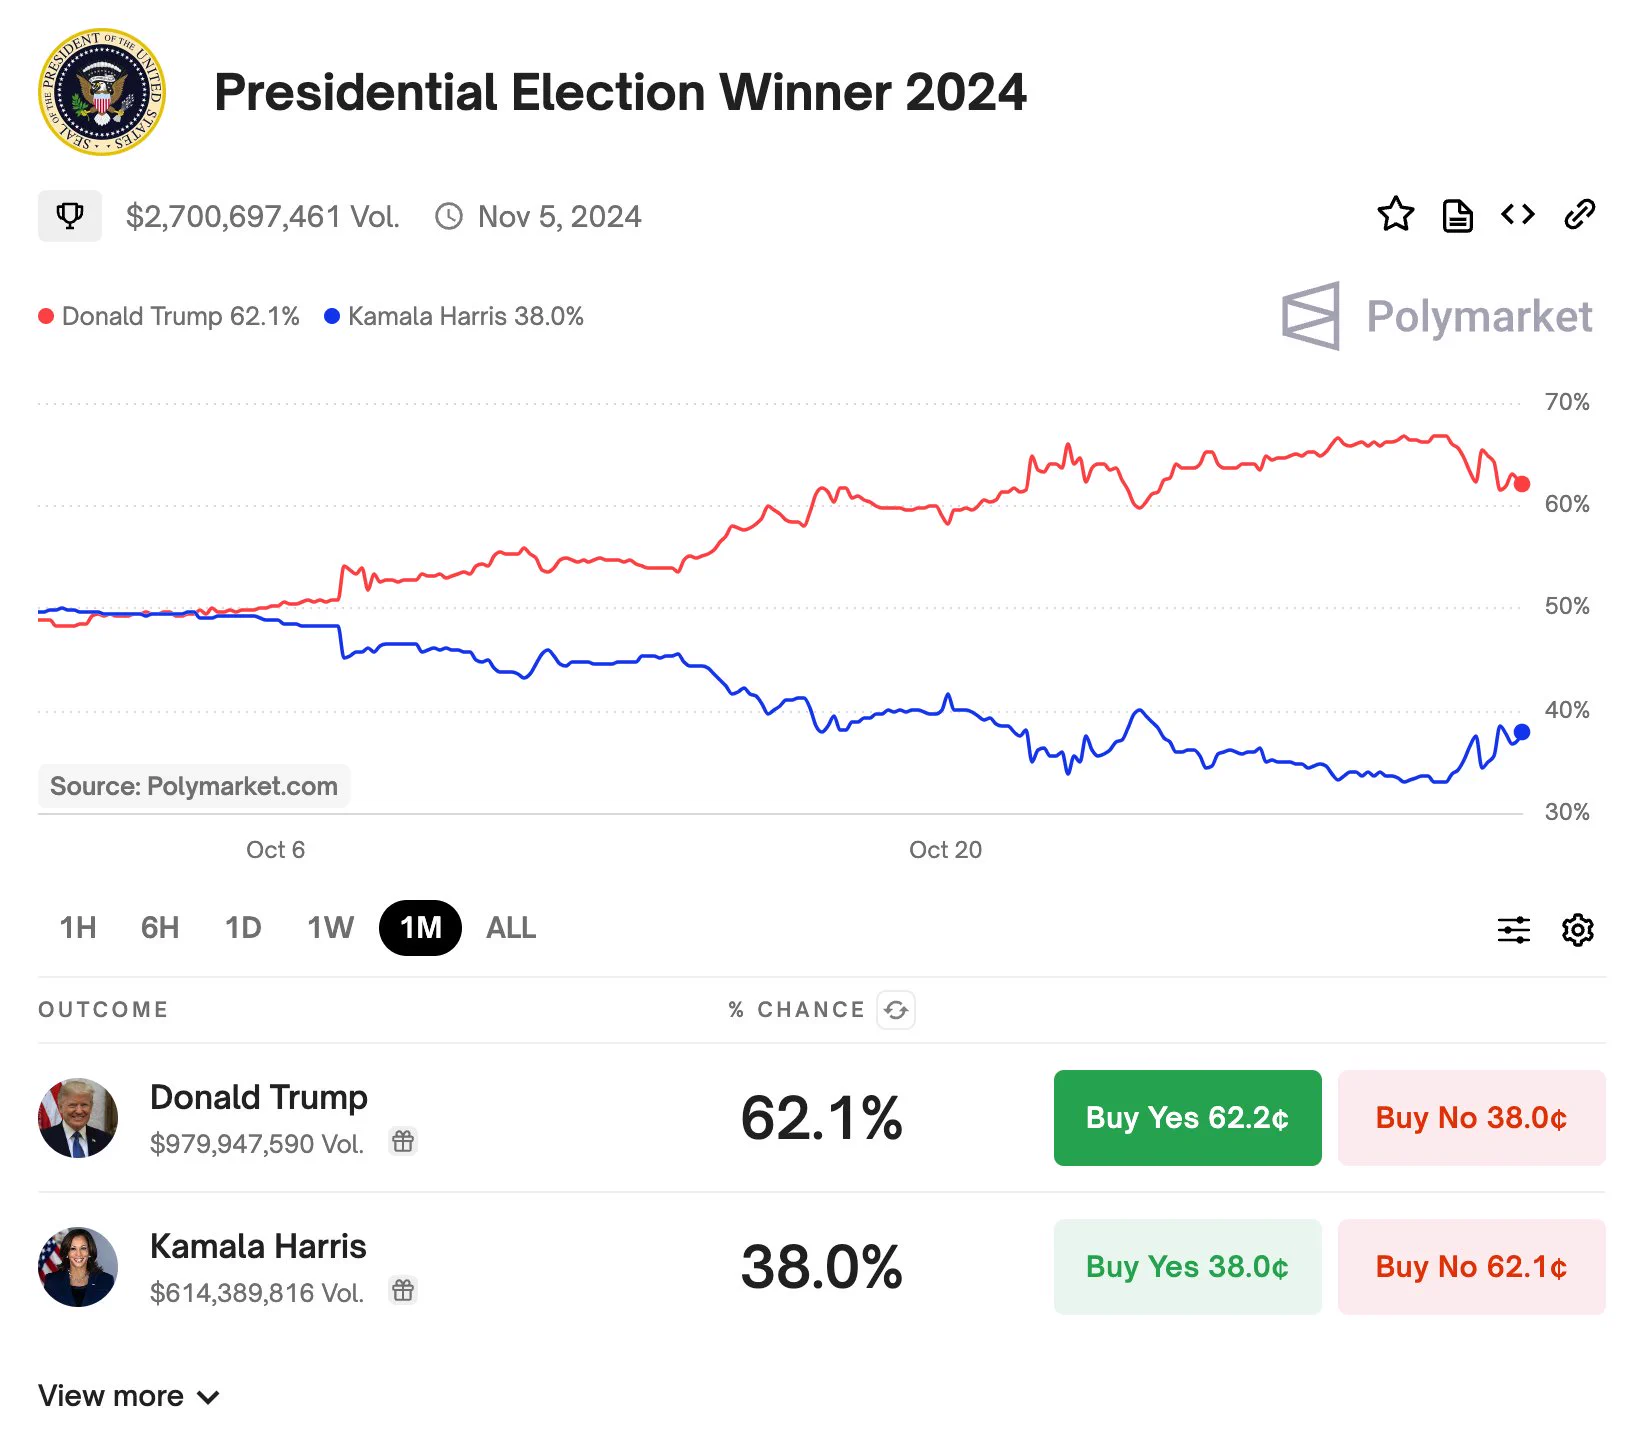Open chart settings gear icon

(x=1577, y=930)
